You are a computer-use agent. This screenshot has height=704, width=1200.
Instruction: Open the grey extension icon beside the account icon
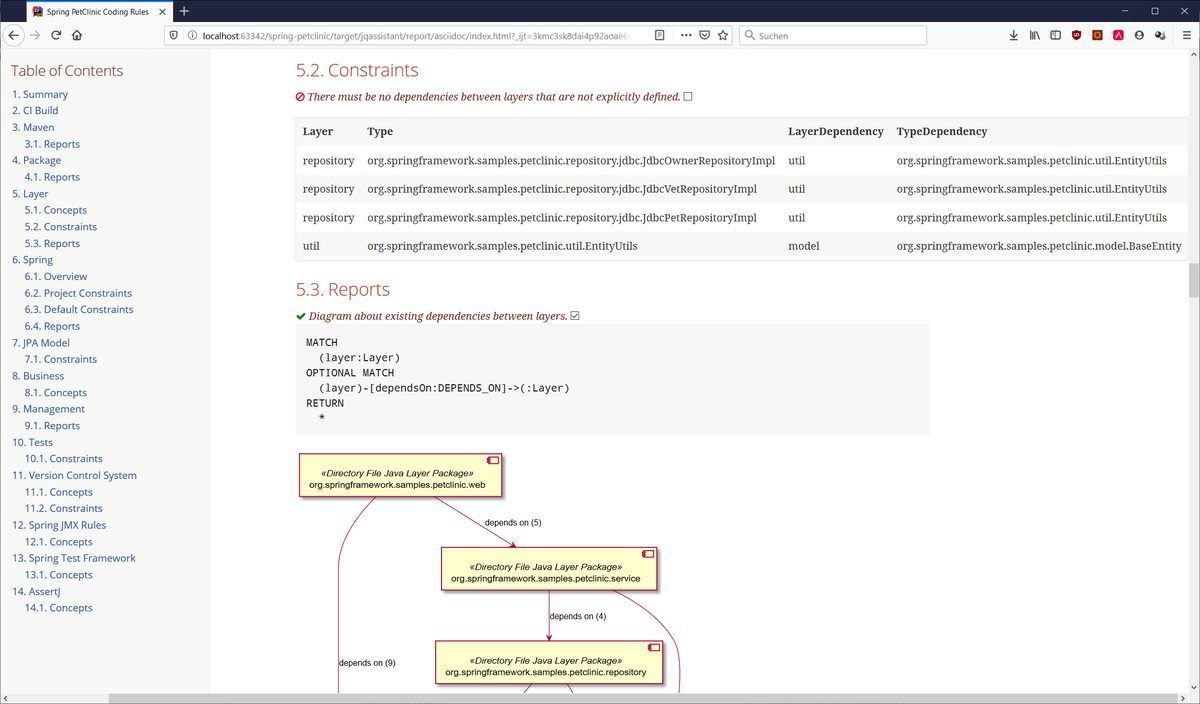[1160, 35]
